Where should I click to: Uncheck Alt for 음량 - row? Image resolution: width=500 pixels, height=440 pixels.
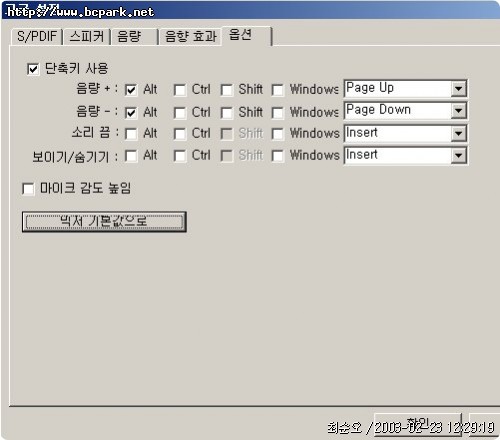tap(131, 113)
